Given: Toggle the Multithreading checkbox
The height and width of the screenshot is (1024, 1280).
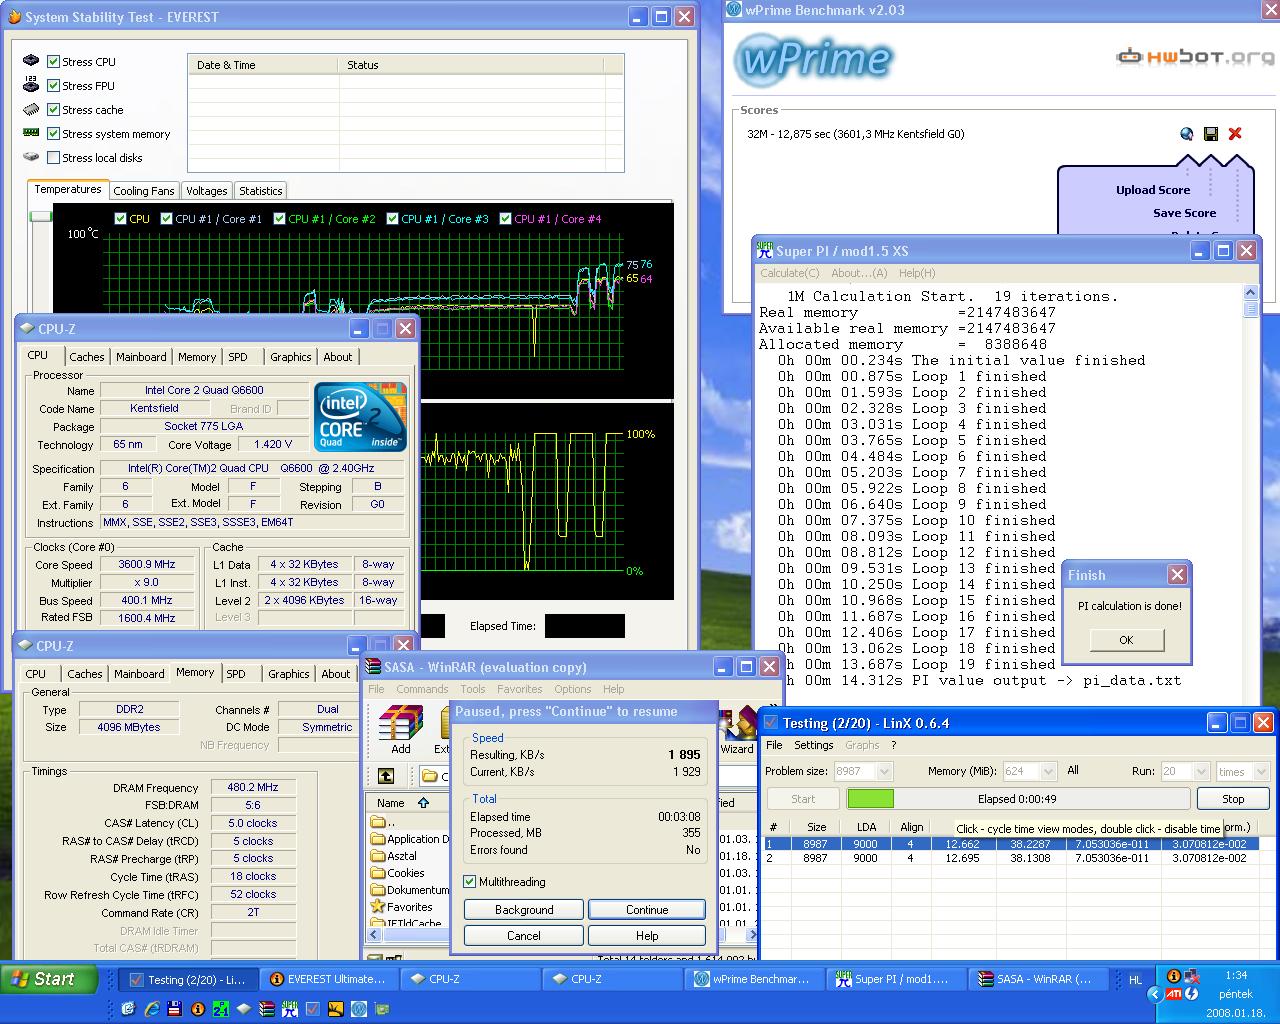Looking at the screenshot, I should click(470, 882).
